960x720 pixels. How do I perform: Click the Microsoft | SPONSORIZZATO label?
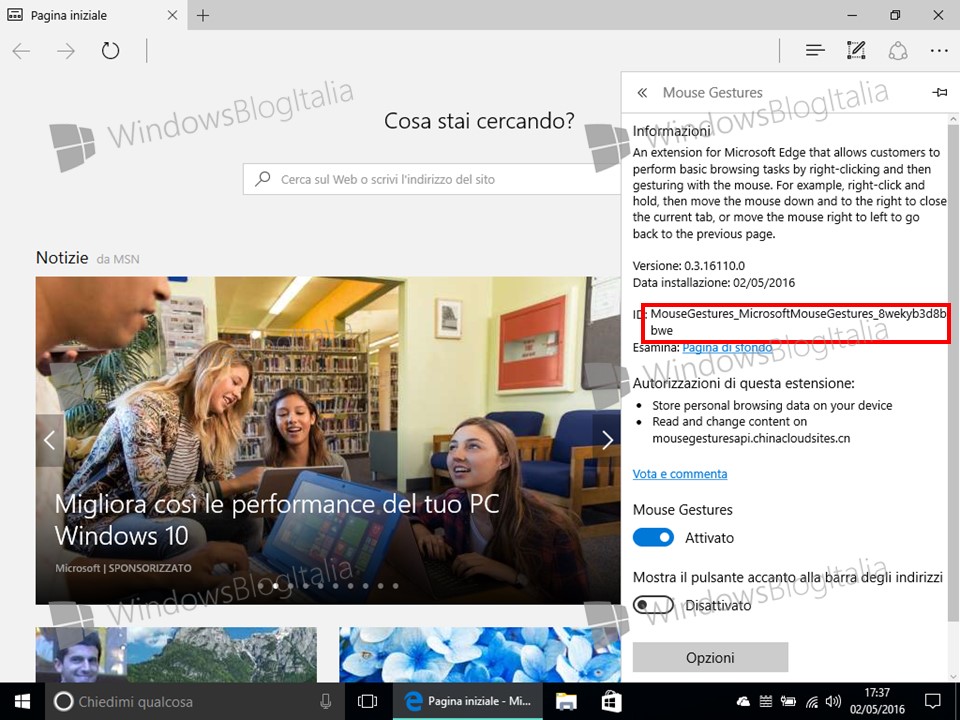123,568
